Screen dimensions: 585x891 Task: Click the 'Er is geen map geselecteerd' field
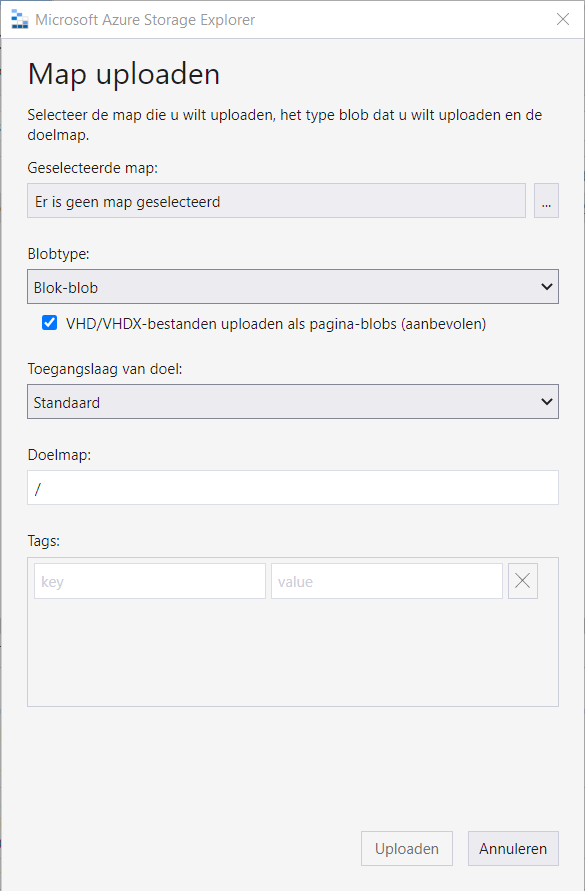(276, 201)
